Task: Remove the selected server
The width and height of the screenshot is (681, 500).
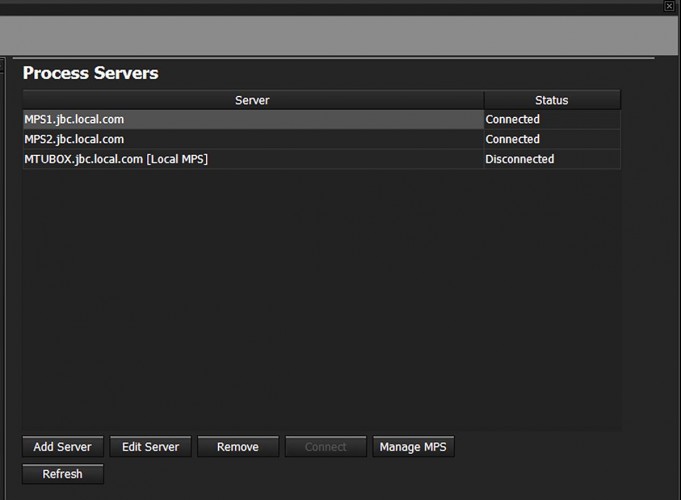Action: coord(238,447)
